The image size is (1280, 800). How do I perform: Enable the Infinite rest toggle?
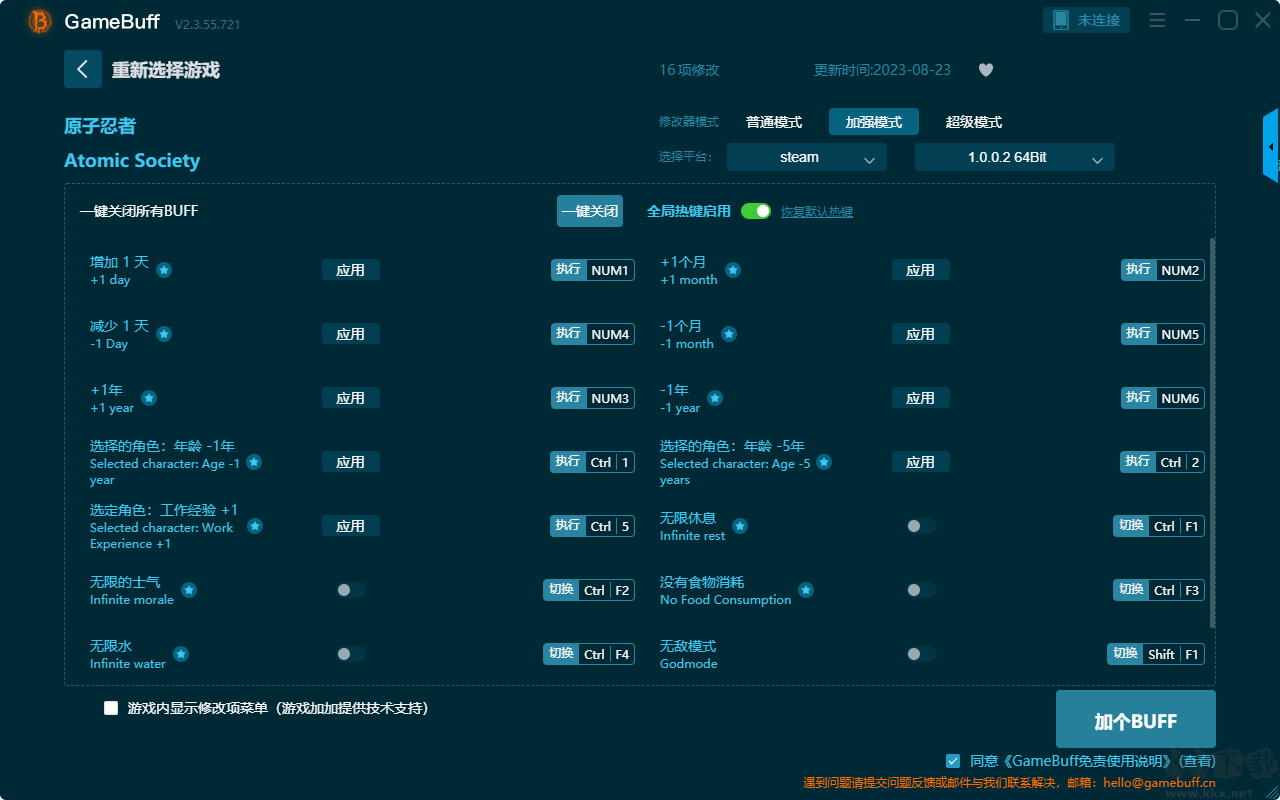(x=921, y=526)
